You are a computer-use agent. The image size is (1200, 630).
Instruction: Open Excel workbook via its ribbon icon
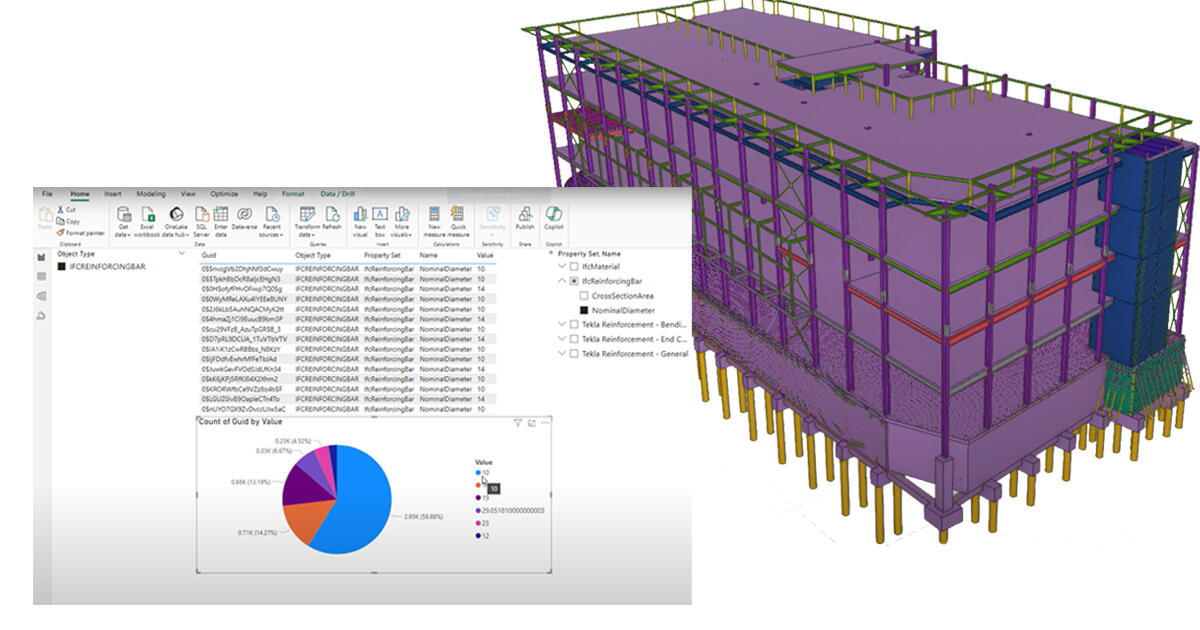click(x=147, y=215)
